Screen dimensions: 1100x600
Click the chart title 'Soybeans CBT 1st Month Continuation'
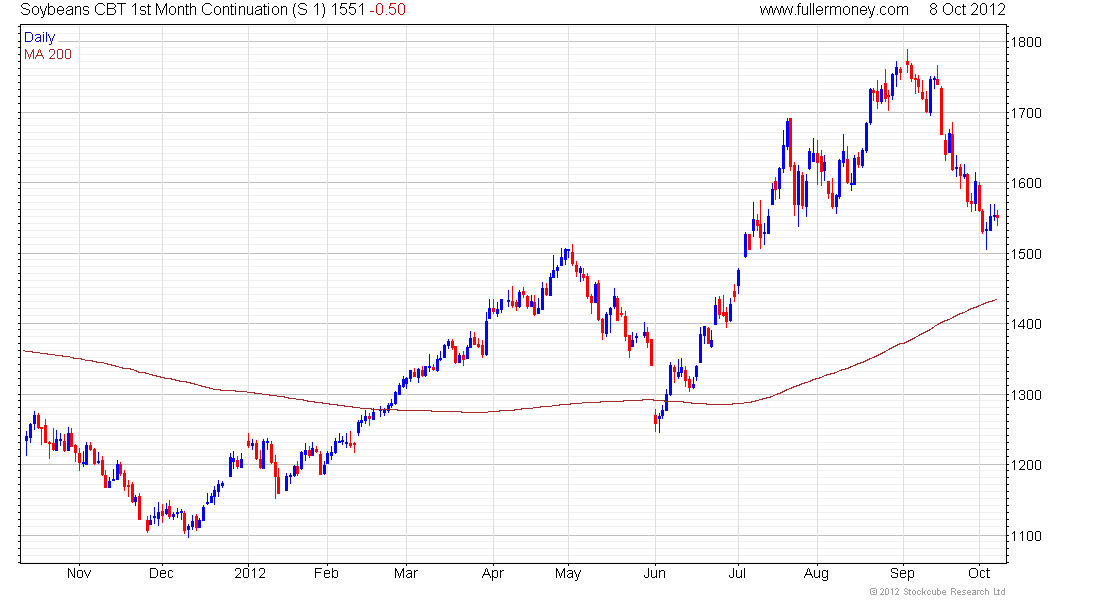tap(154, 10)
